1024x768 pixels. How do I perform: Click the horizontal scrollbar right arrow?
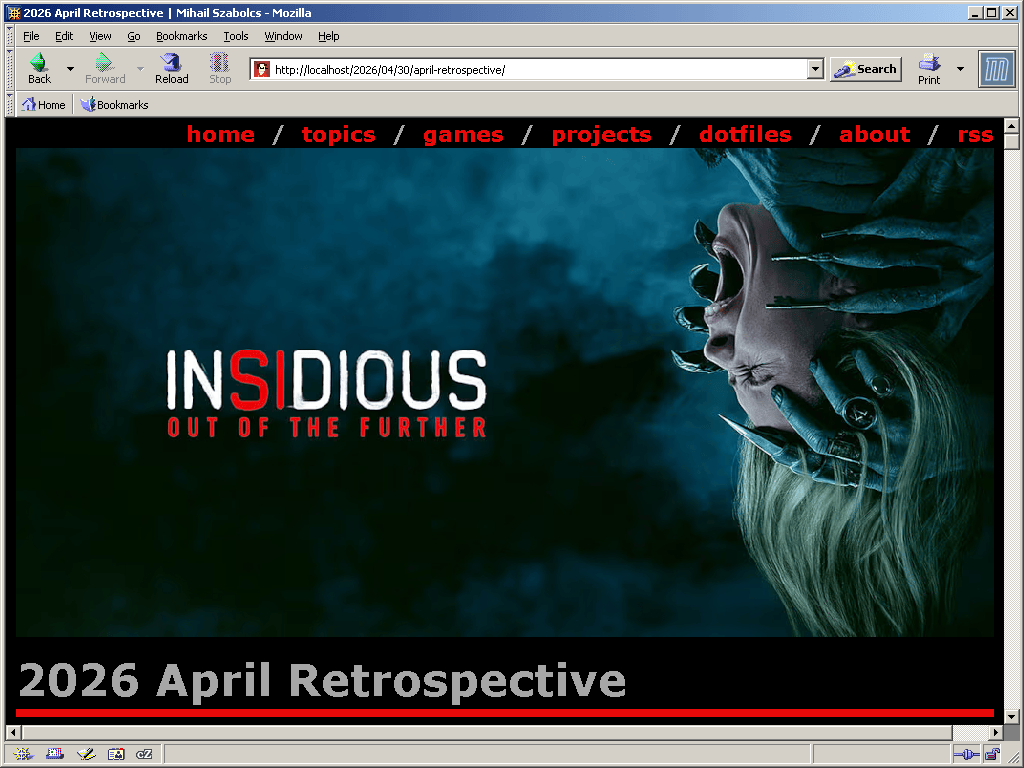click(x=995, y=732)
